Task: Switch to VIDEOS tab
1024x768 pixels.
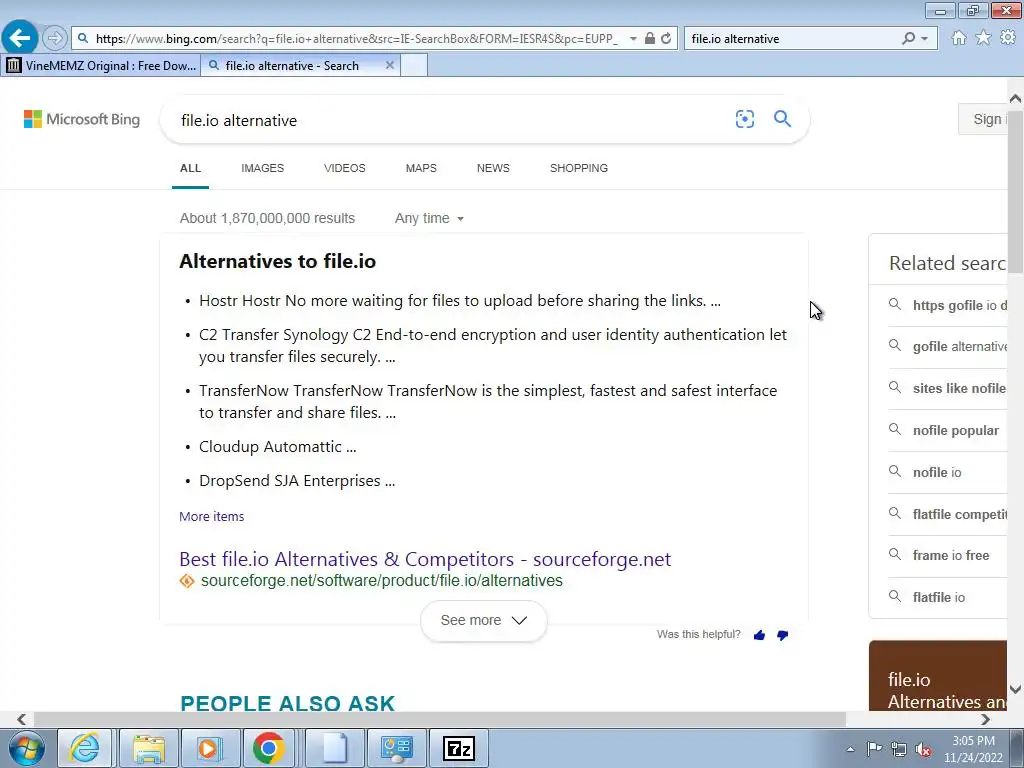Action: pos(345,168)
